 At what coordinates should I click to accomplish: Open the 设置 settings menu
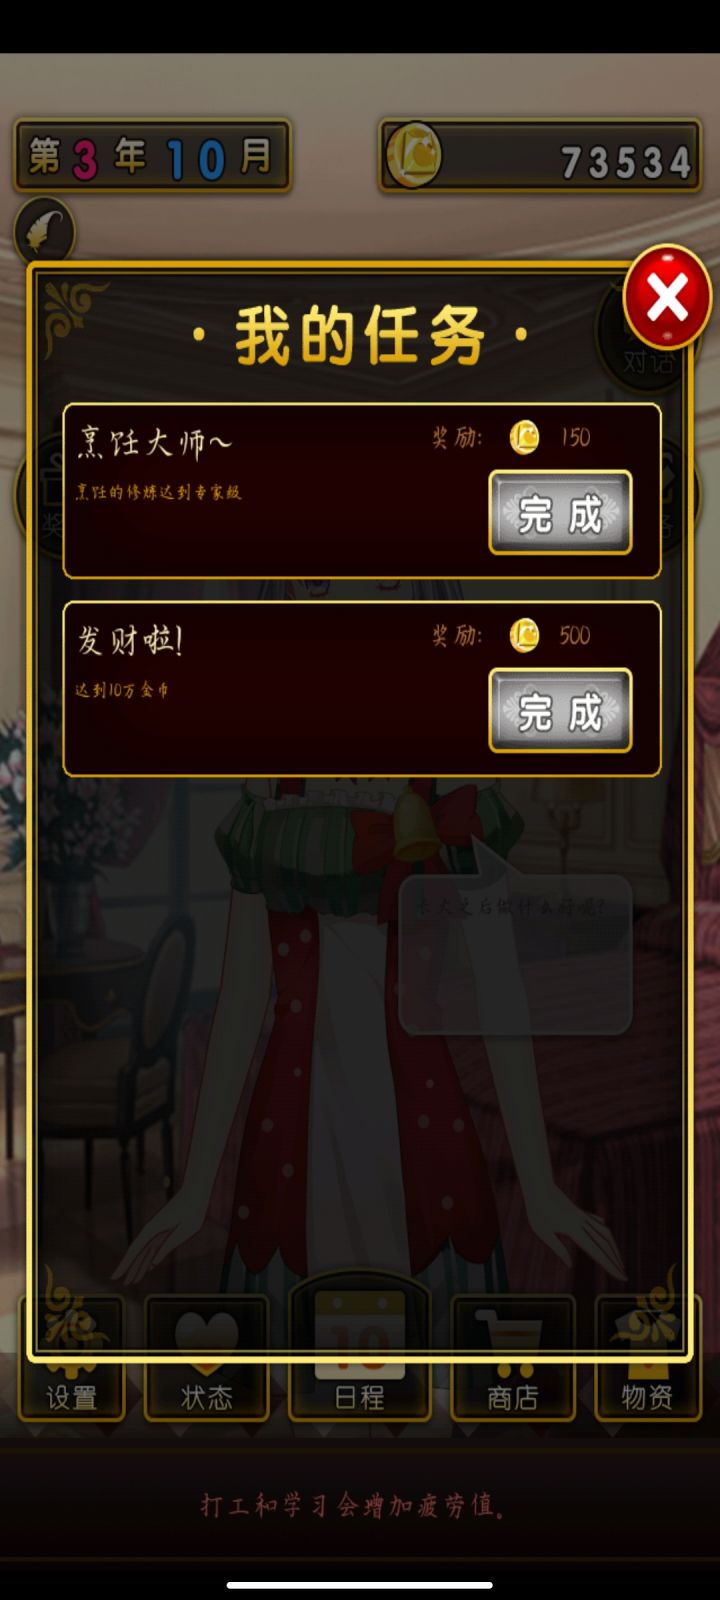(71, 1357)
